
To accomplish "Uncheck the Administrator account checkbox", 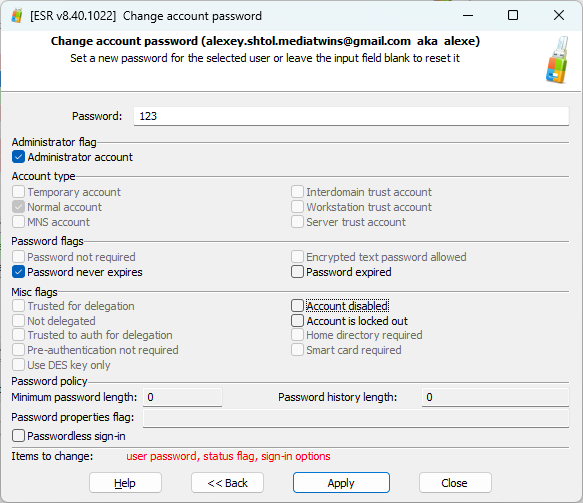I will [18, 157].
